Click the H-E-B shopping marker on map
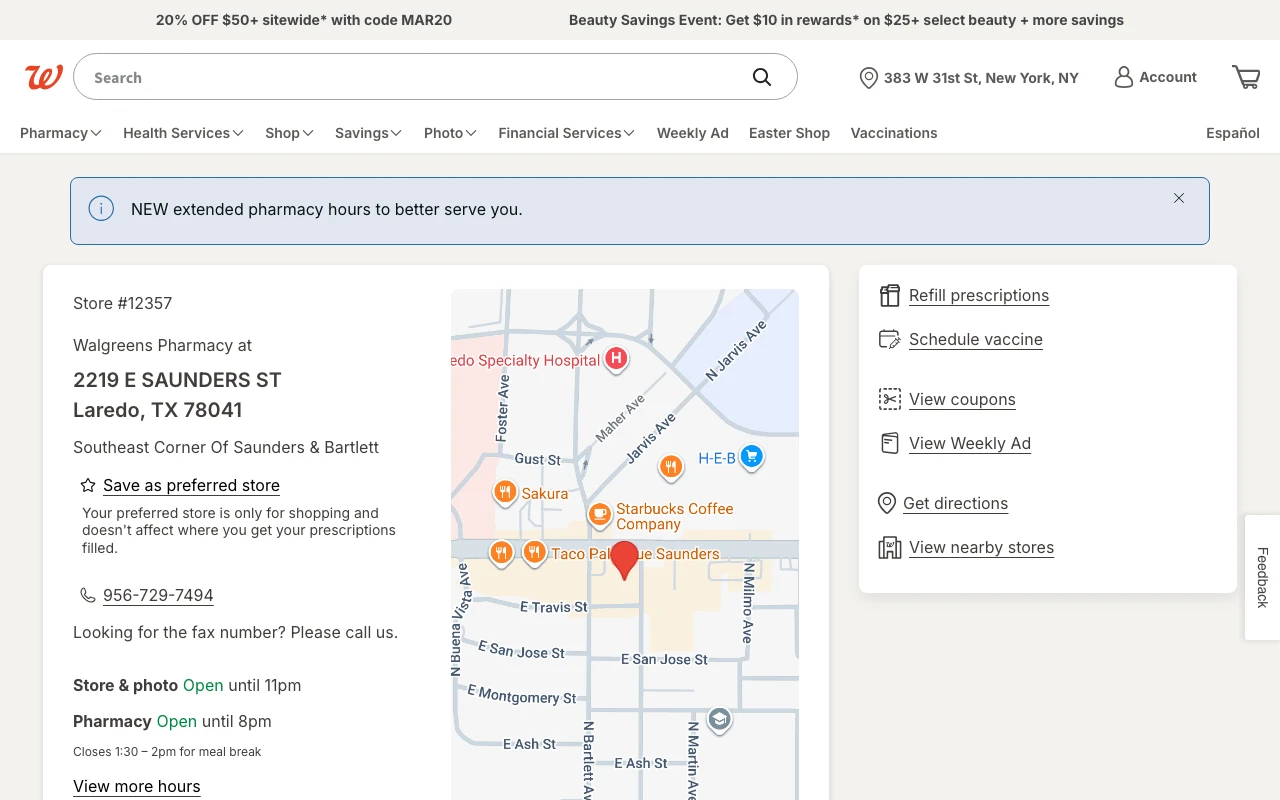Viewport: 1280px width, 800px height. click(752, 457)
